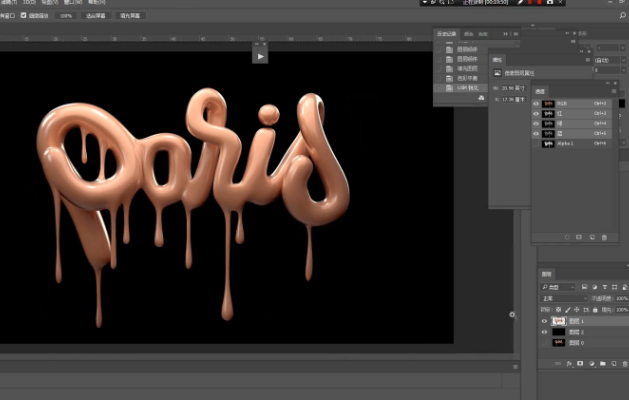Screen dimensions: 629x400
Task: Open the layer filter type dropdown
Action: coord(558,287)
